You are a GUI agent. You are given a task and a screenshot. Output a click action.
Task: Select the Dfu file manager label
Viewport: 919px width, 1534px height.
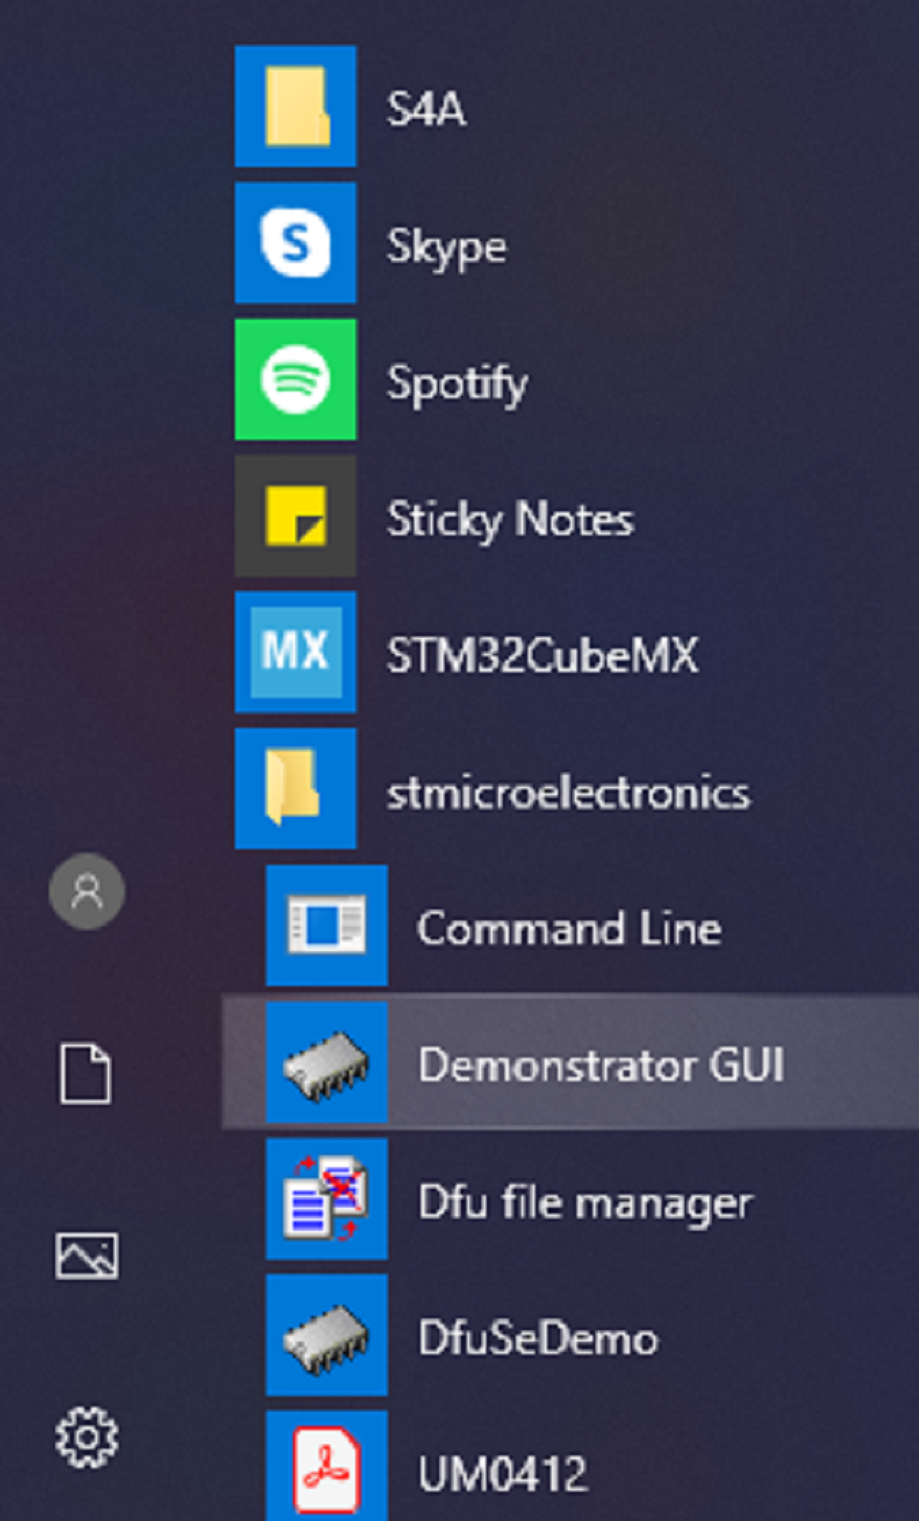pyautogui.click(x=585, y=1203)
